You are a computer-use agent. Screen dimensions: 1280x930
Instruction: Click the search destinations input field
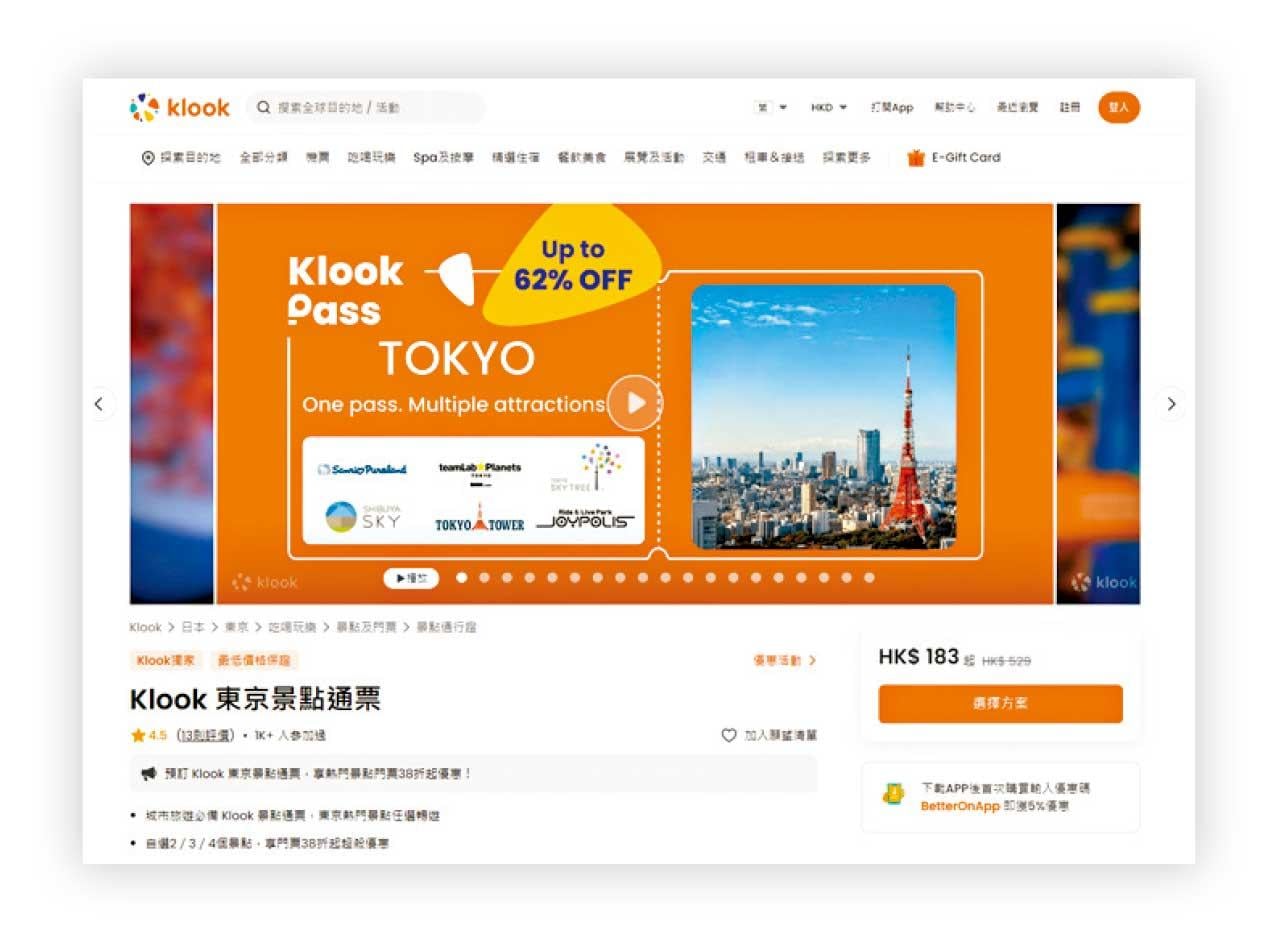point(366,107)
